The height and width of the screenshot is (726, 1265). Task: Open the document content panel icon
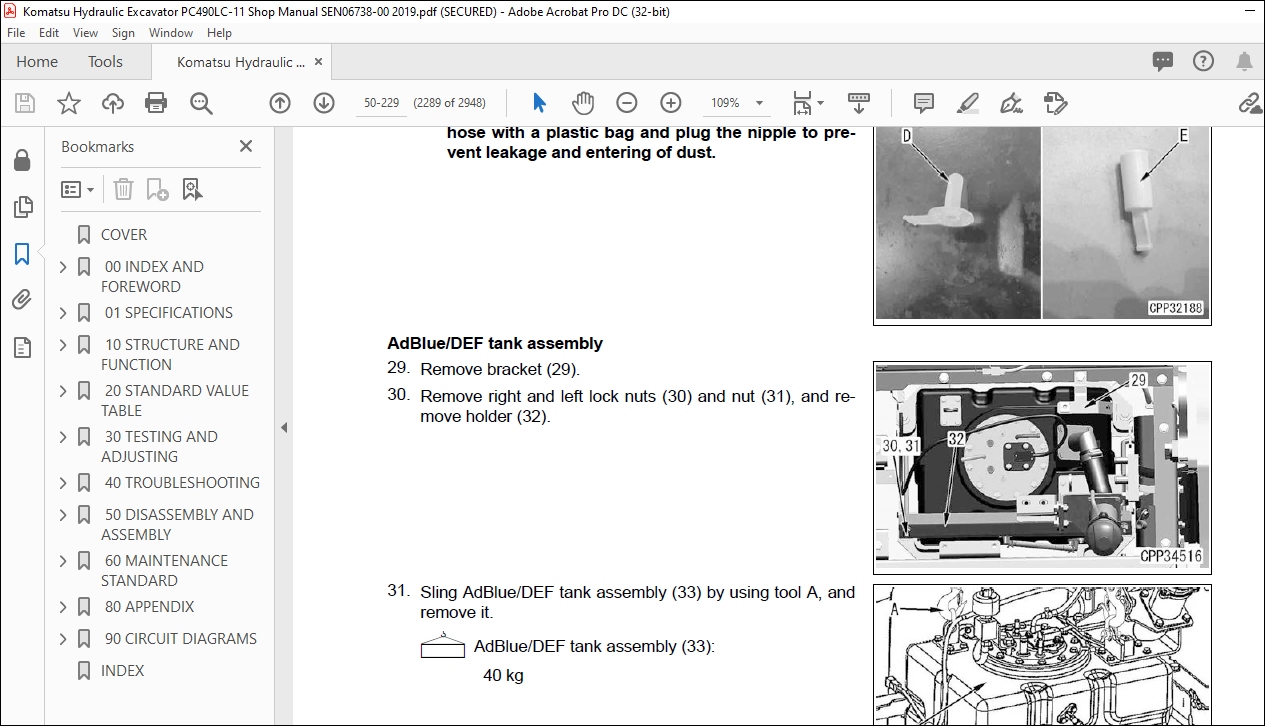pos(22,347)
